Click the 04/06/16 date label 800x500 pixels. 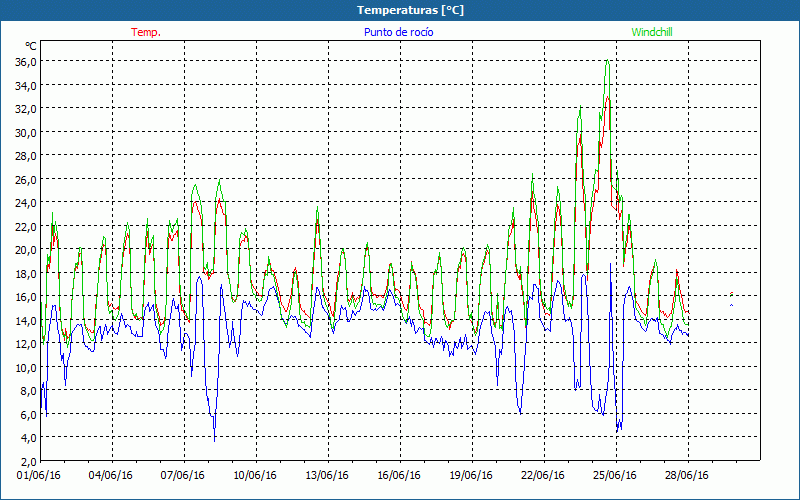(111, 475)
